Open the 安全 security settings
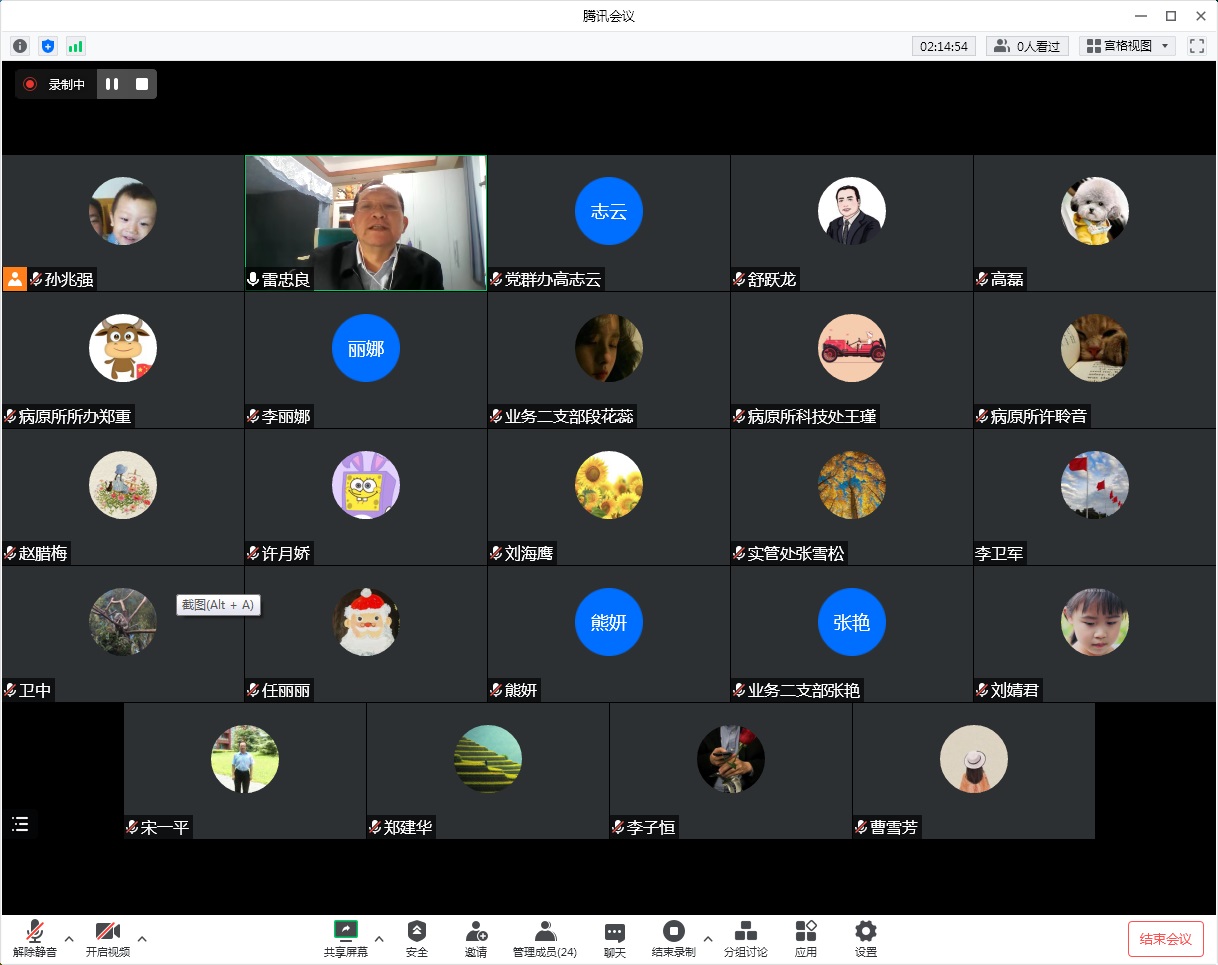 [x=417, y=938]
